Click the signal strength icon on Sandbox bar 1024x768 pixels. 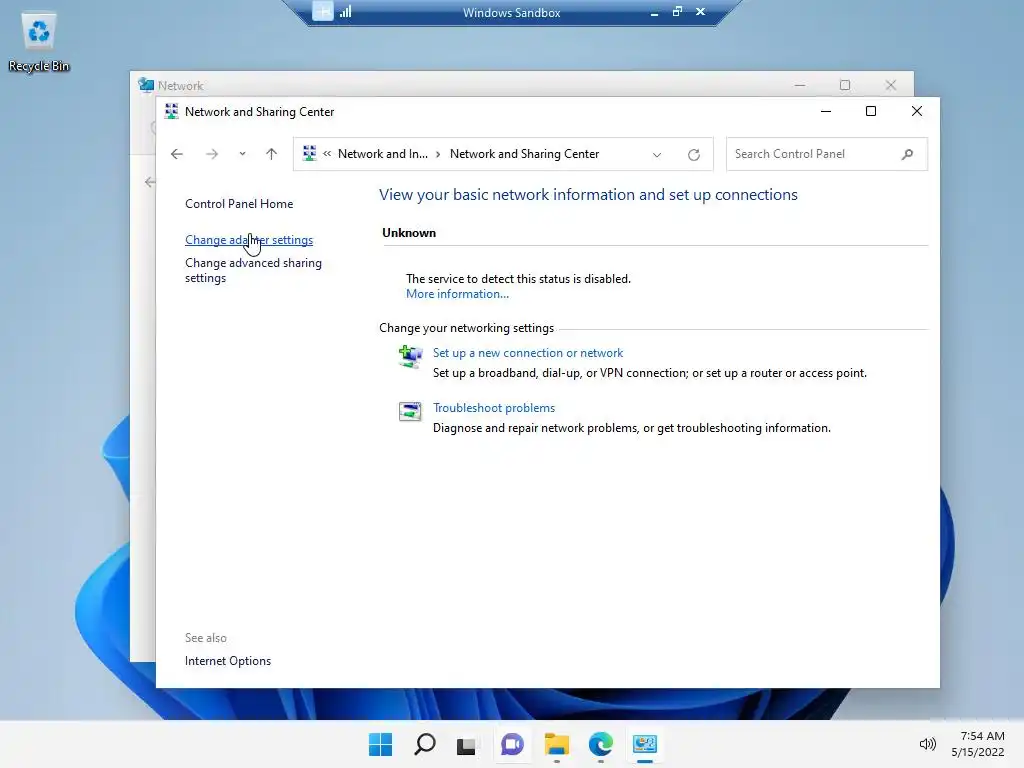345,11
